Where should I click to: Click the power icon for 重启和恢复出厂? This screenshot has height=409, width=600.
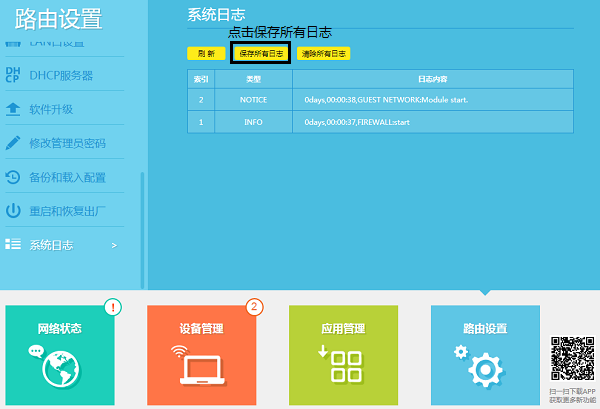click(x=13, y=211)
